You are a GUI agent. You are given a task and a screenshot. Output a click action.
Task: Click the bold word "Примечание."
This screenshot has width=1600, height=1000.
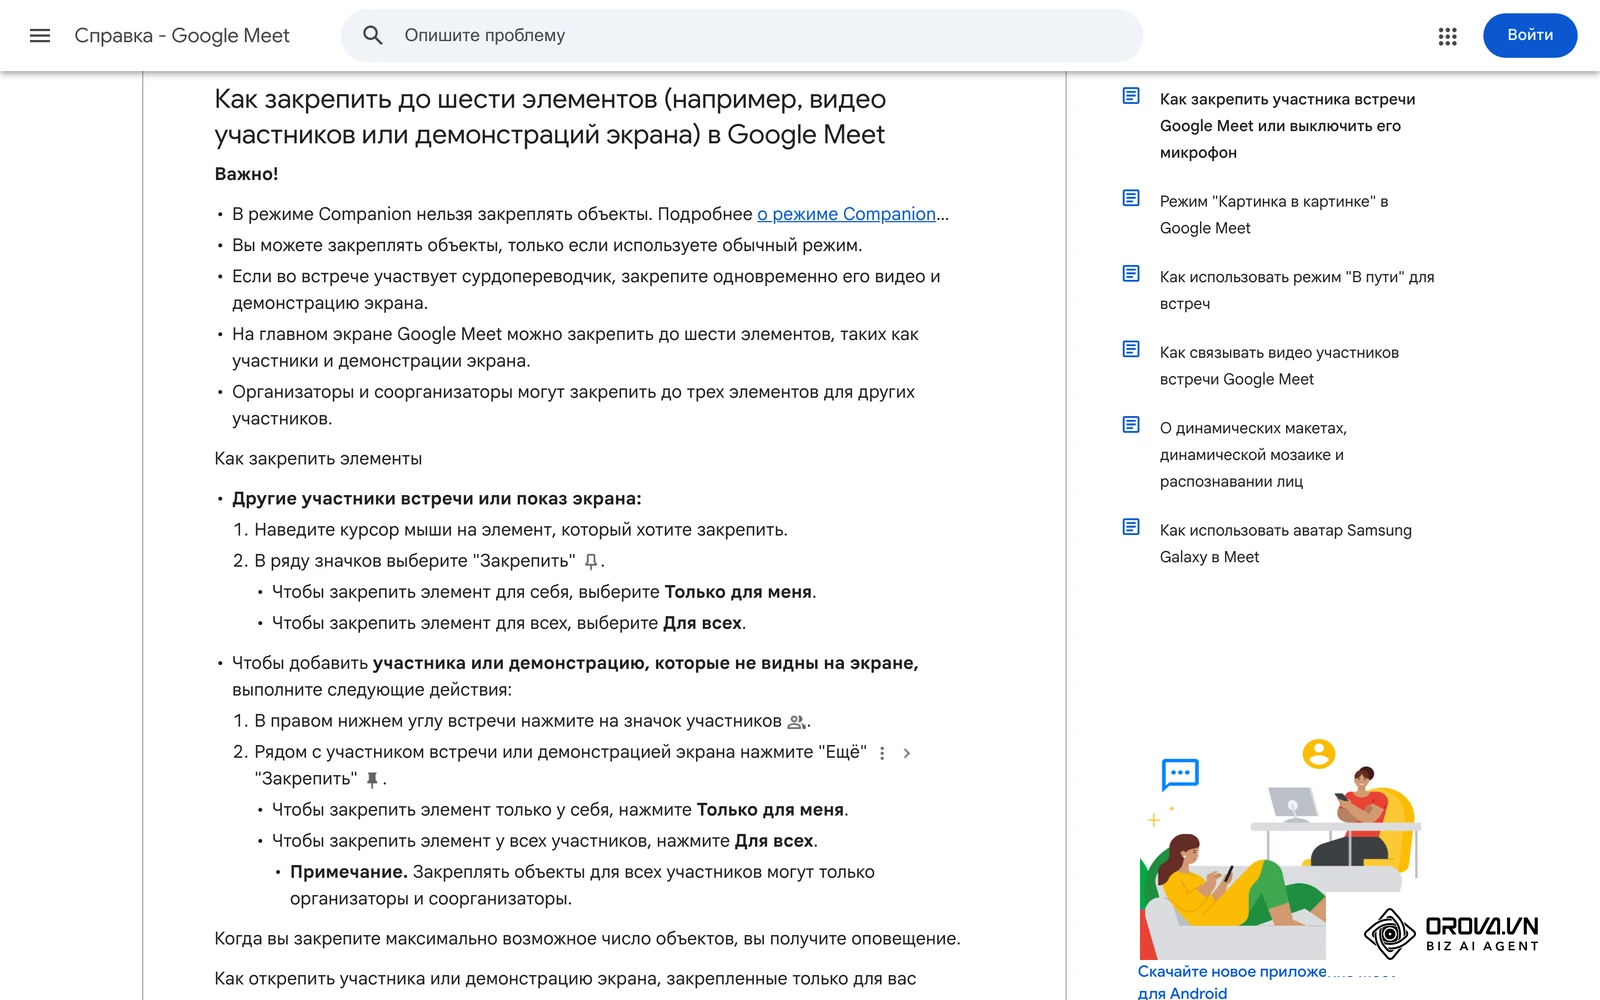click(349, 872)
